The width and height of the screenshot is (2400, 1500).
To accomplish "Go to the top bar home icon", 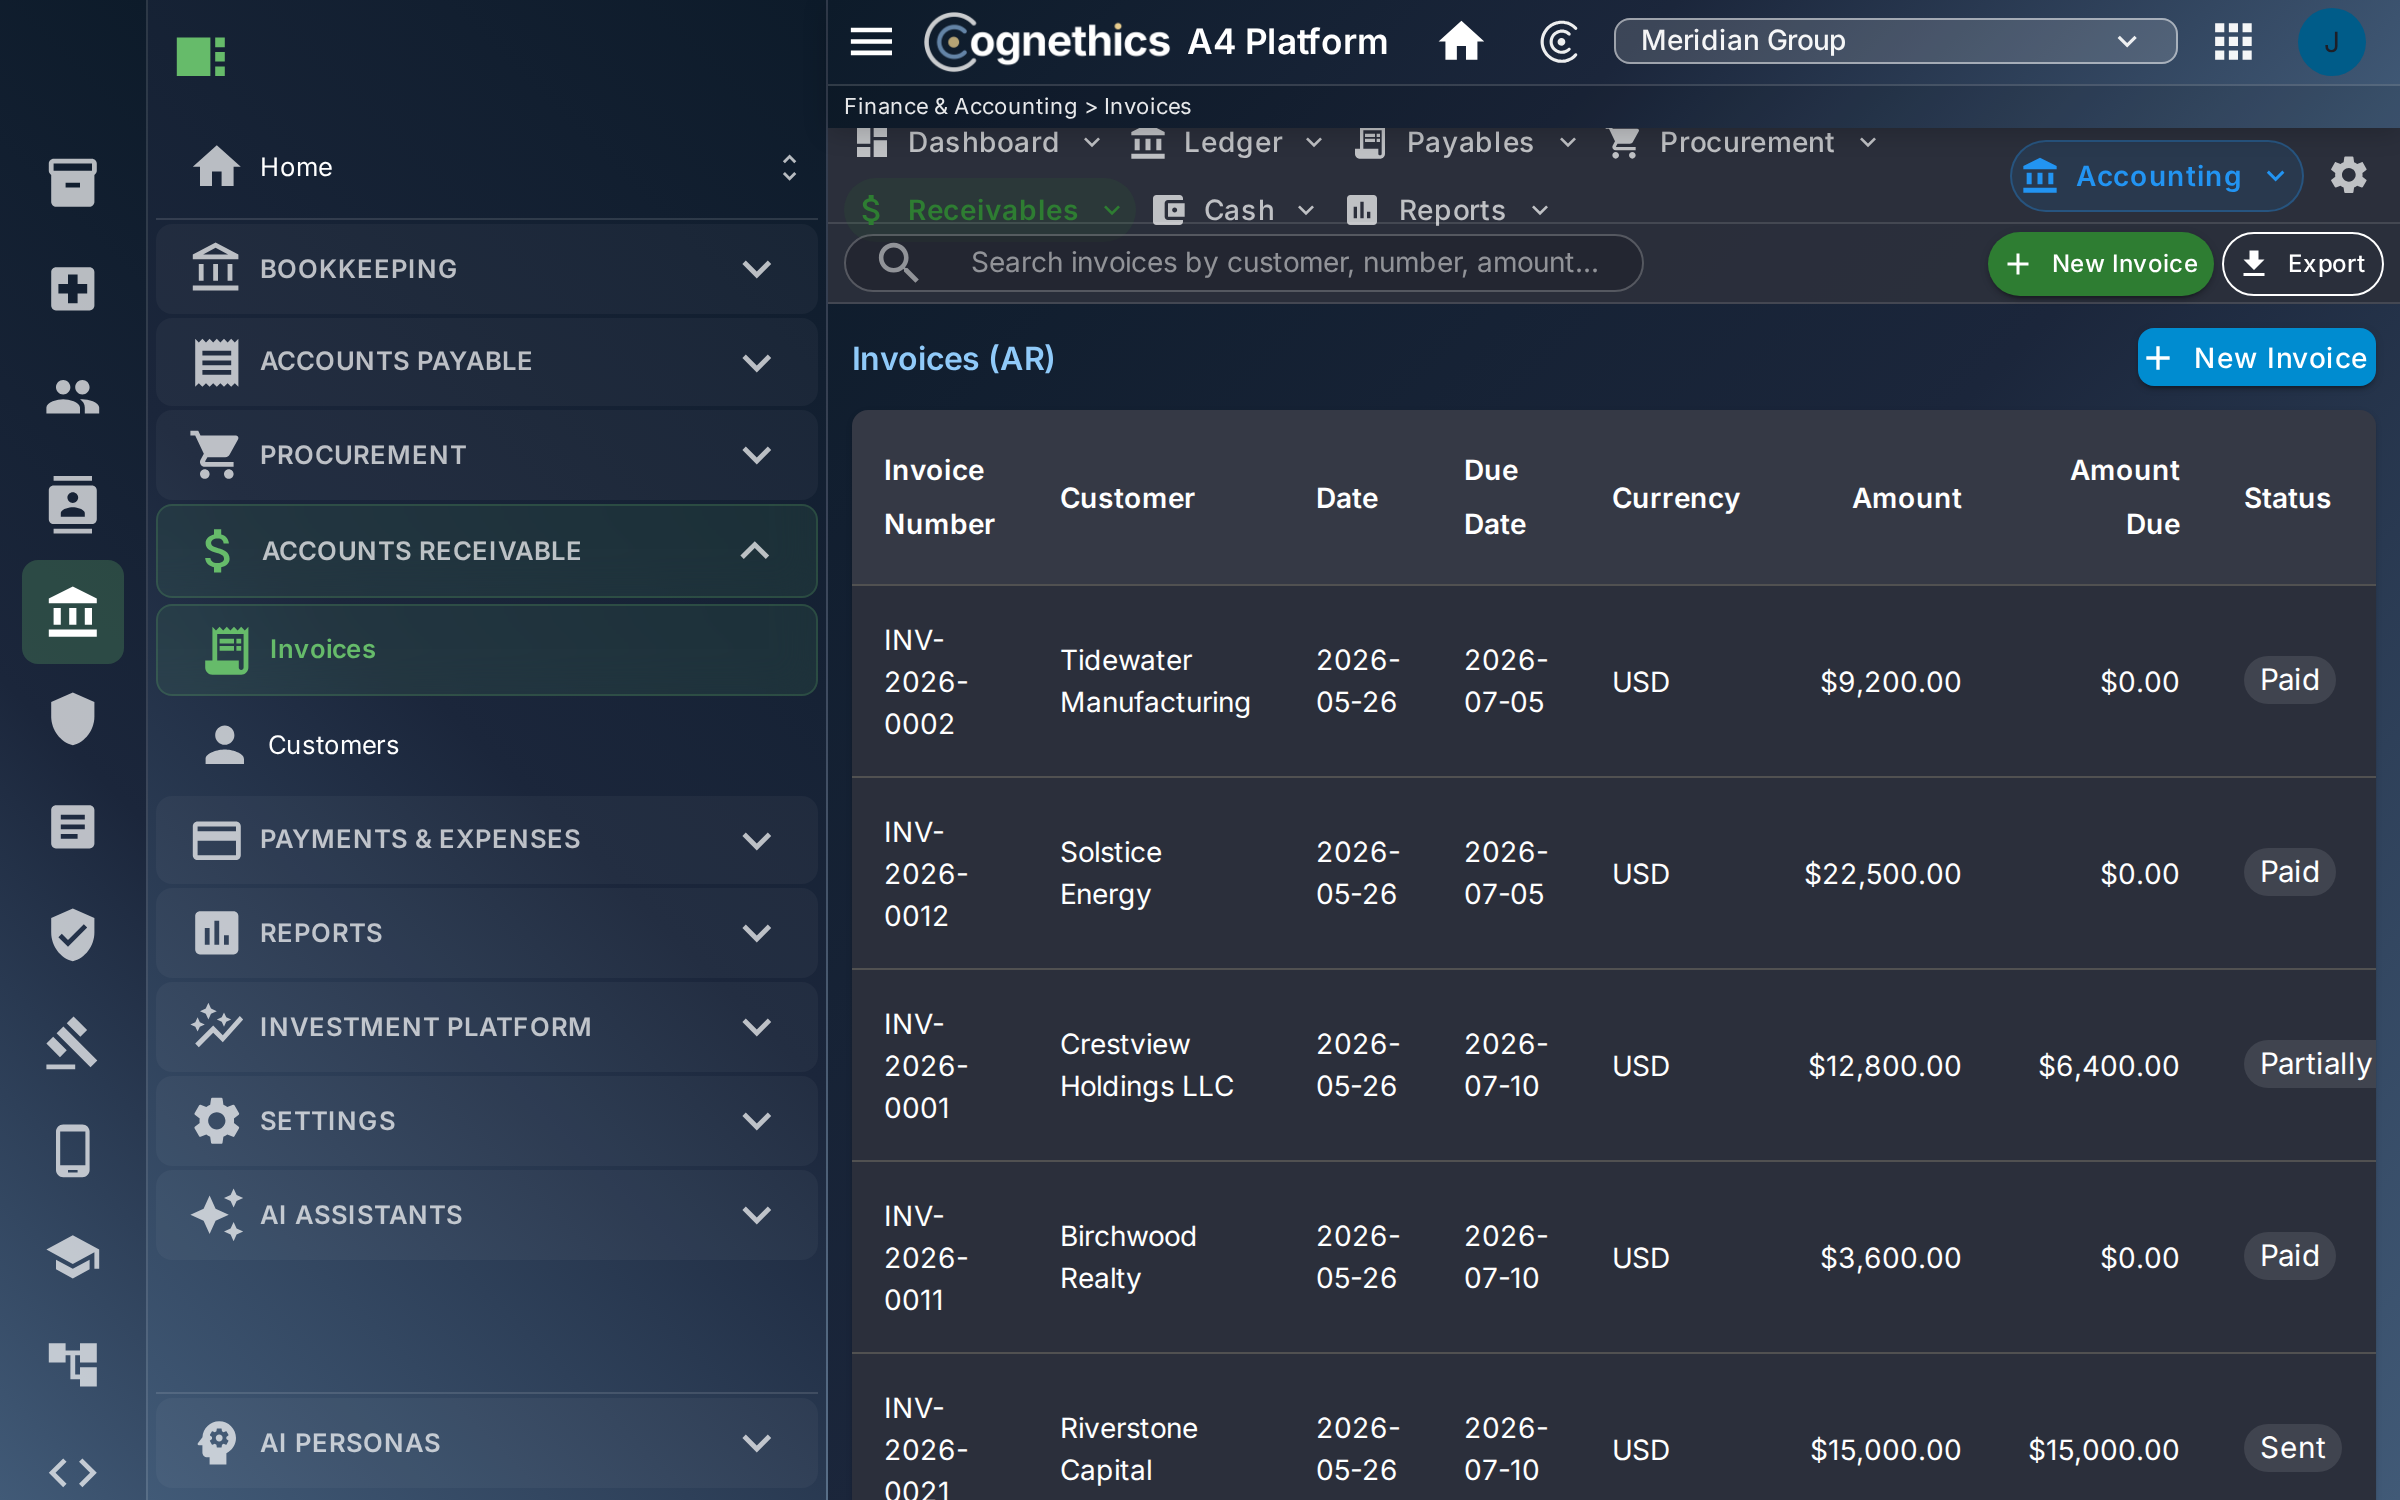I will click(1461, 41).
